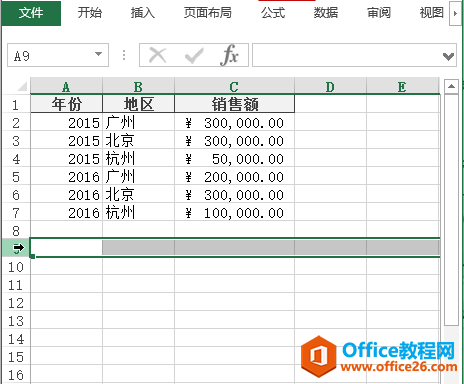Click cell A2 containing 2015
This screenshot has height=384, width=464.
click(x=66, y=122)
